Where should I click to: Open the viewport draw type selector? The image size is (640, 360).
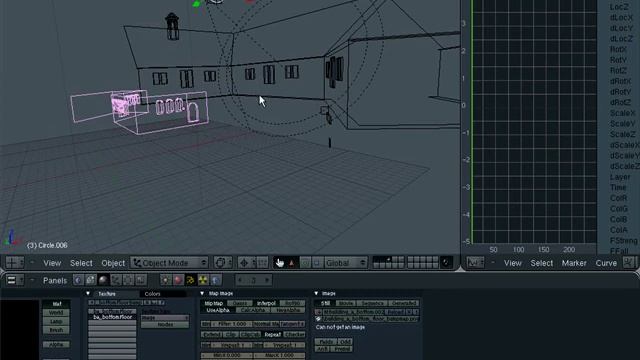[223, 262]
